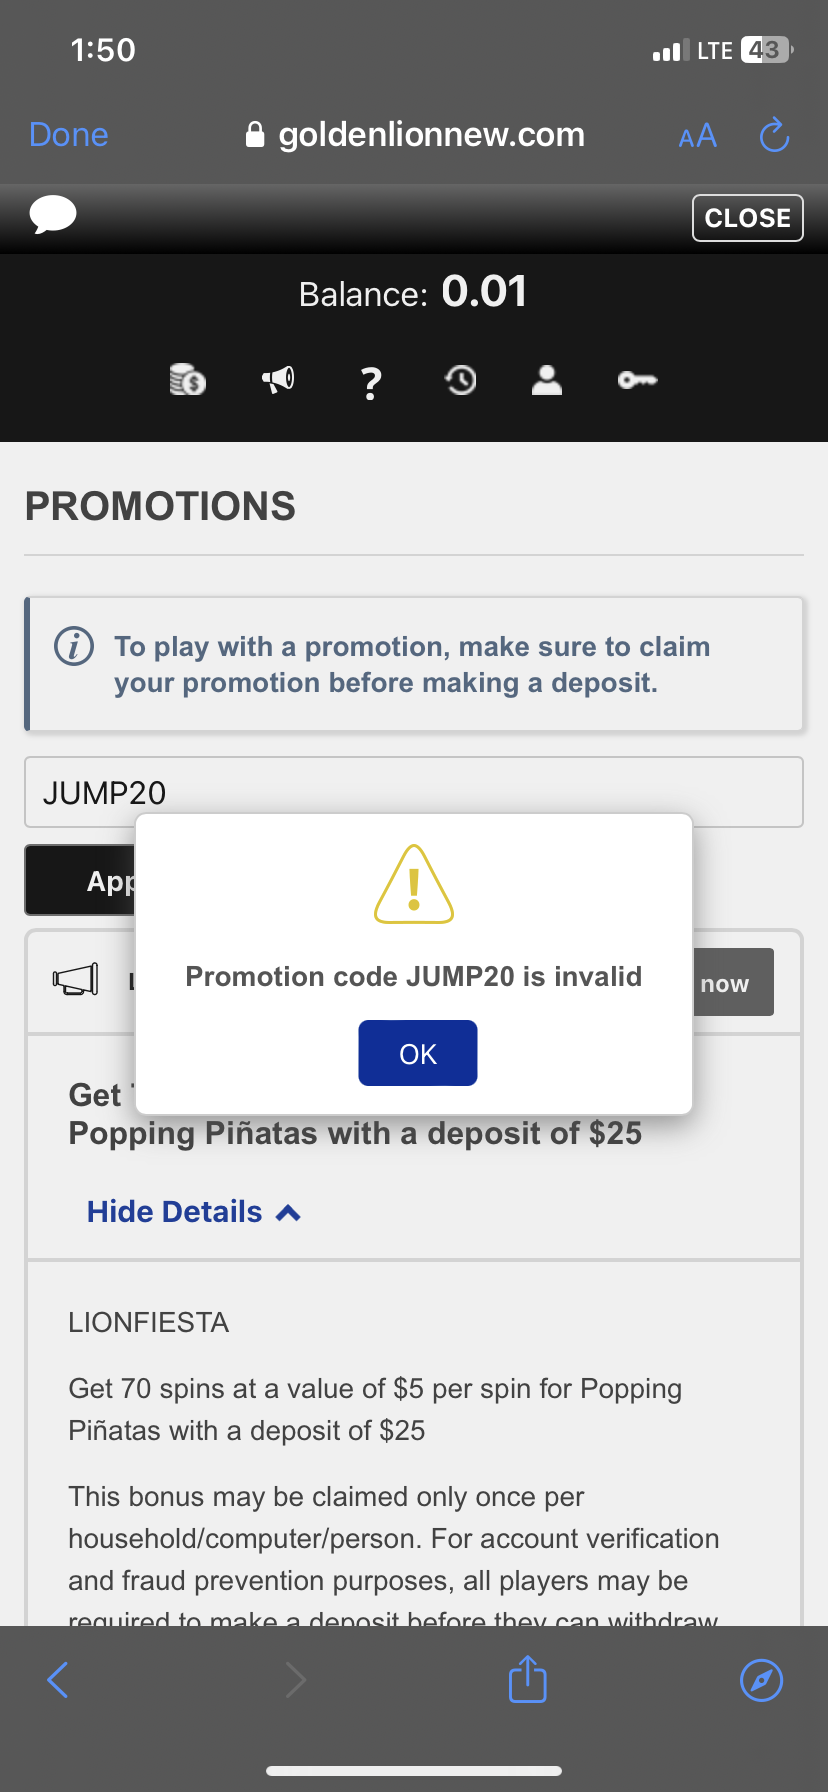
Task: Open the live chat bubble icon
Action: click(53, 214)
